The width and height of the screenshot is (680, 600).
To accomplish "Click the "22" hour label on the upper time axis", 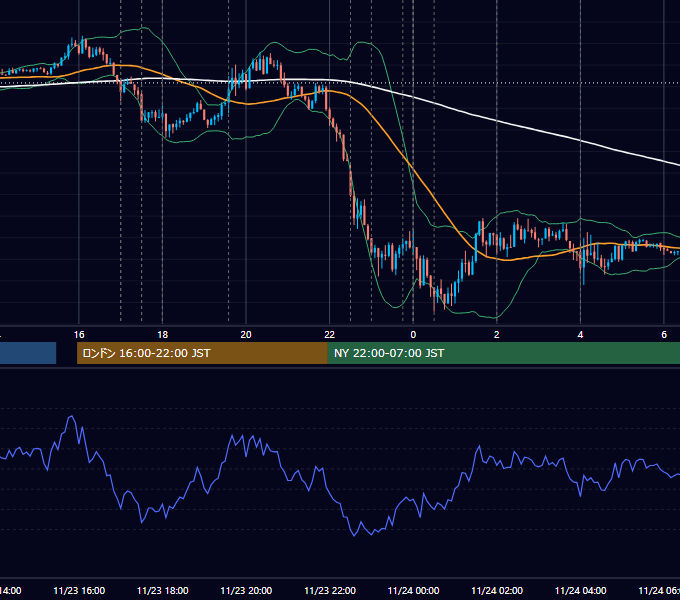I will (330, 335).
